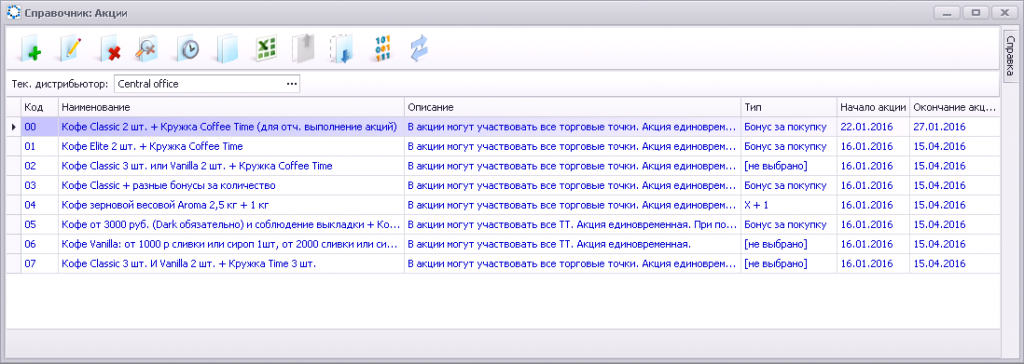Image resolution: width=1024 pixels, height=364 pixels.
Task: Click the magnifier search/filter icon
Action: click(148, 50)
